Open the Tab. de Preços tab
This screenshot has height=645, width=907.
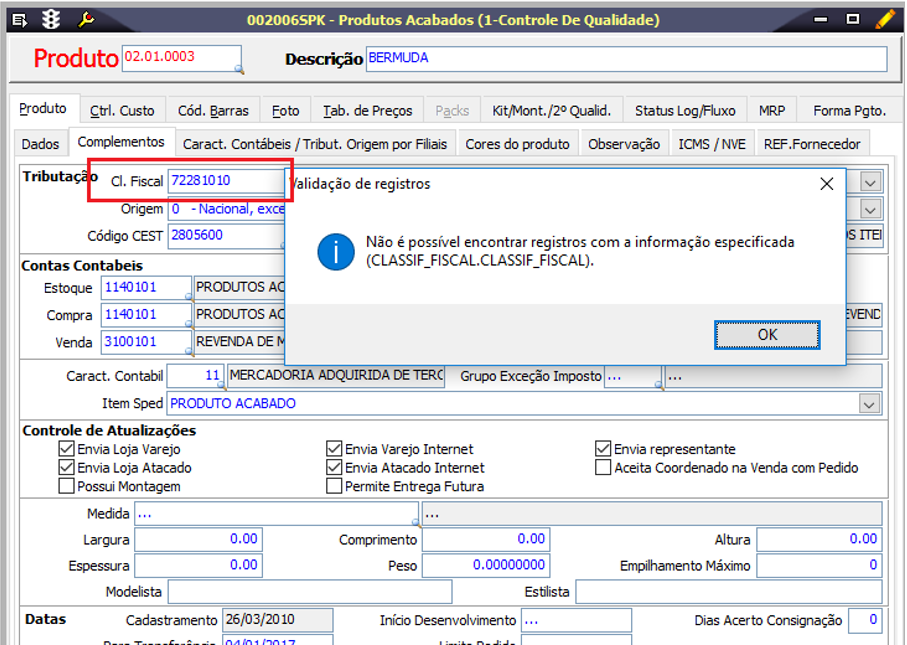pyautogui.click(x=367, y=111)
